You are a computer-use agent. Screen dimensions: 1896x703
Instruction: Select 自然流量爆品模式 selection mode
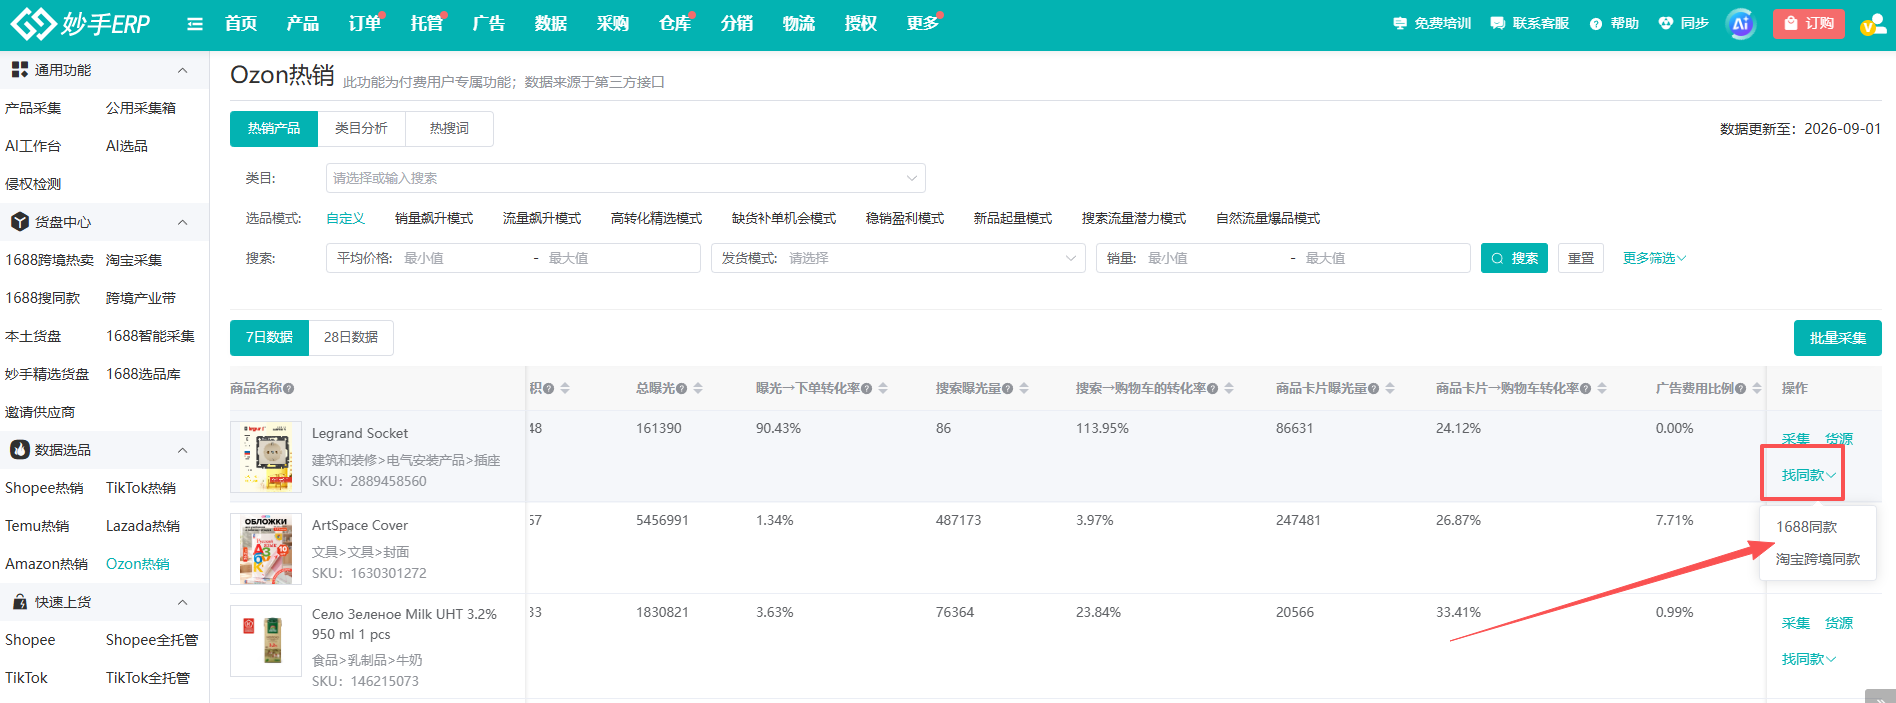click(x=1268, y=218)
